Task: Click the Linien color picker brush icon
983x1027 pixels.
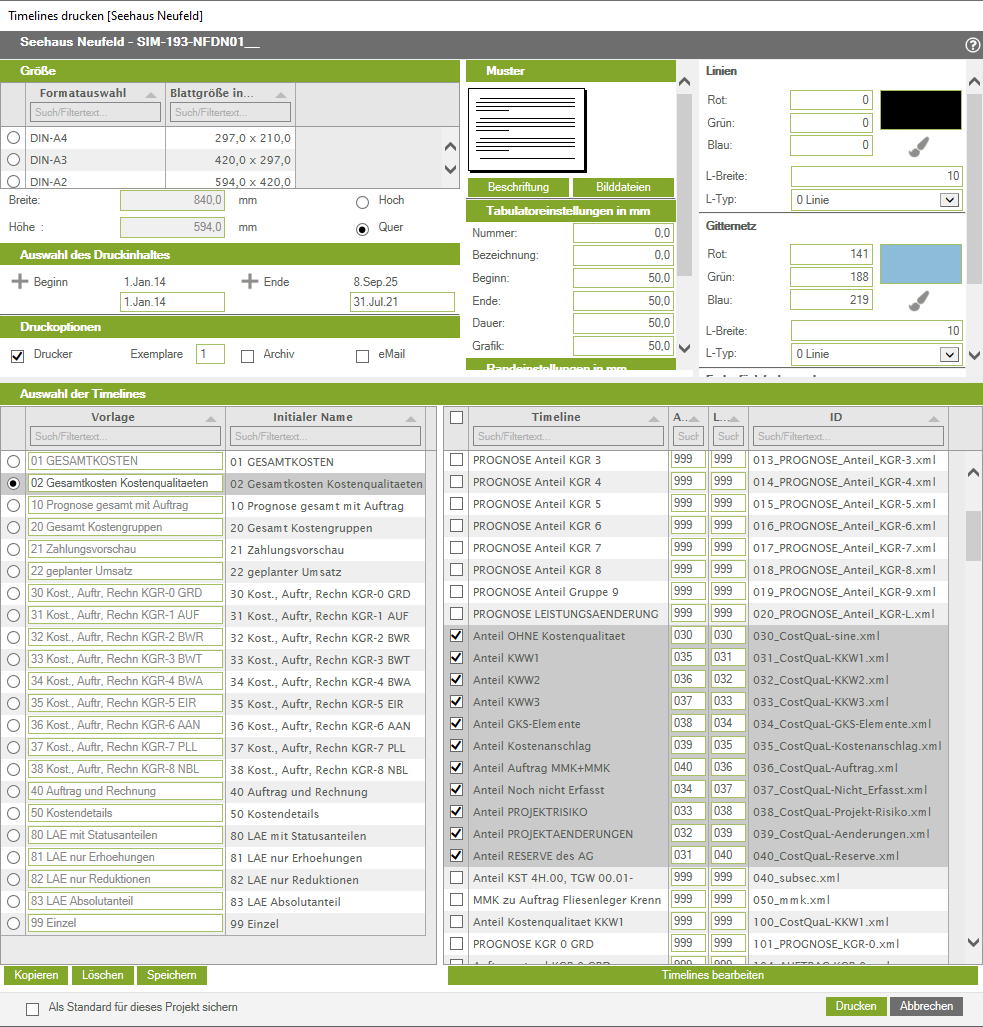Action: tap(919, 147)
